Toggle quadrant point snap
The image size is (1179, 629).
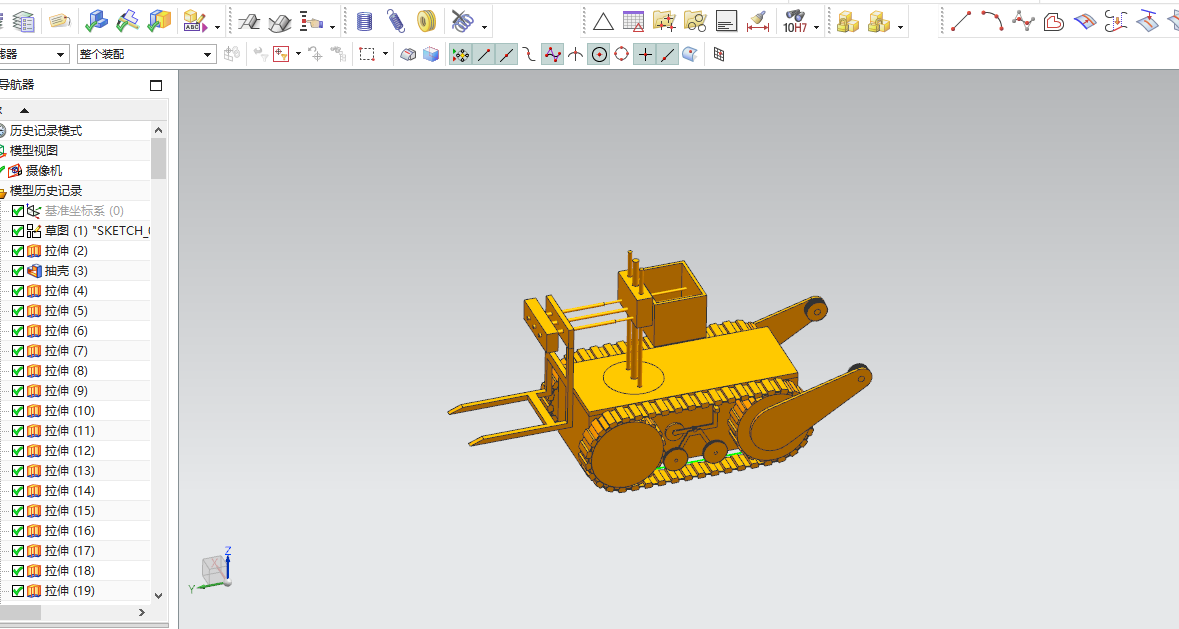click(622, 54)
